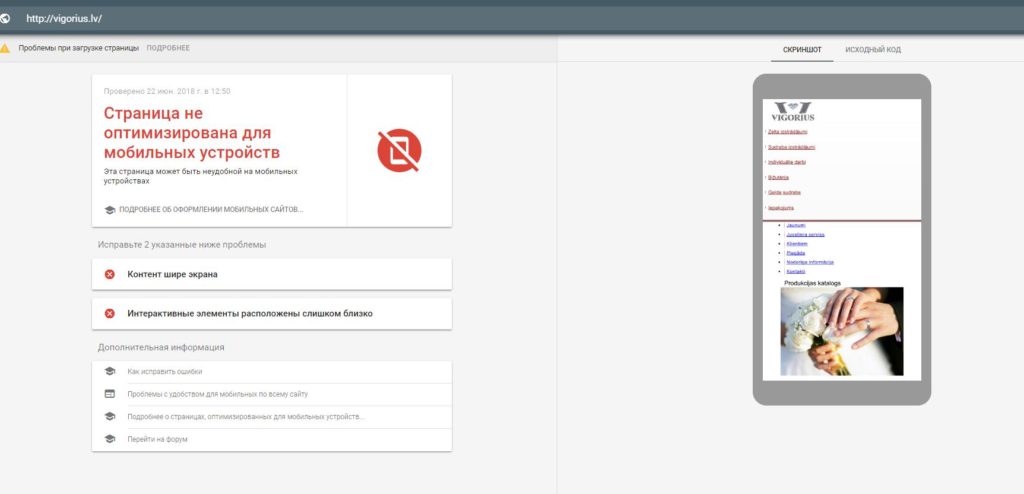
Task: Open Подробнее об оформлении мобильных сайтов link
Action: (x=210, y=209)
